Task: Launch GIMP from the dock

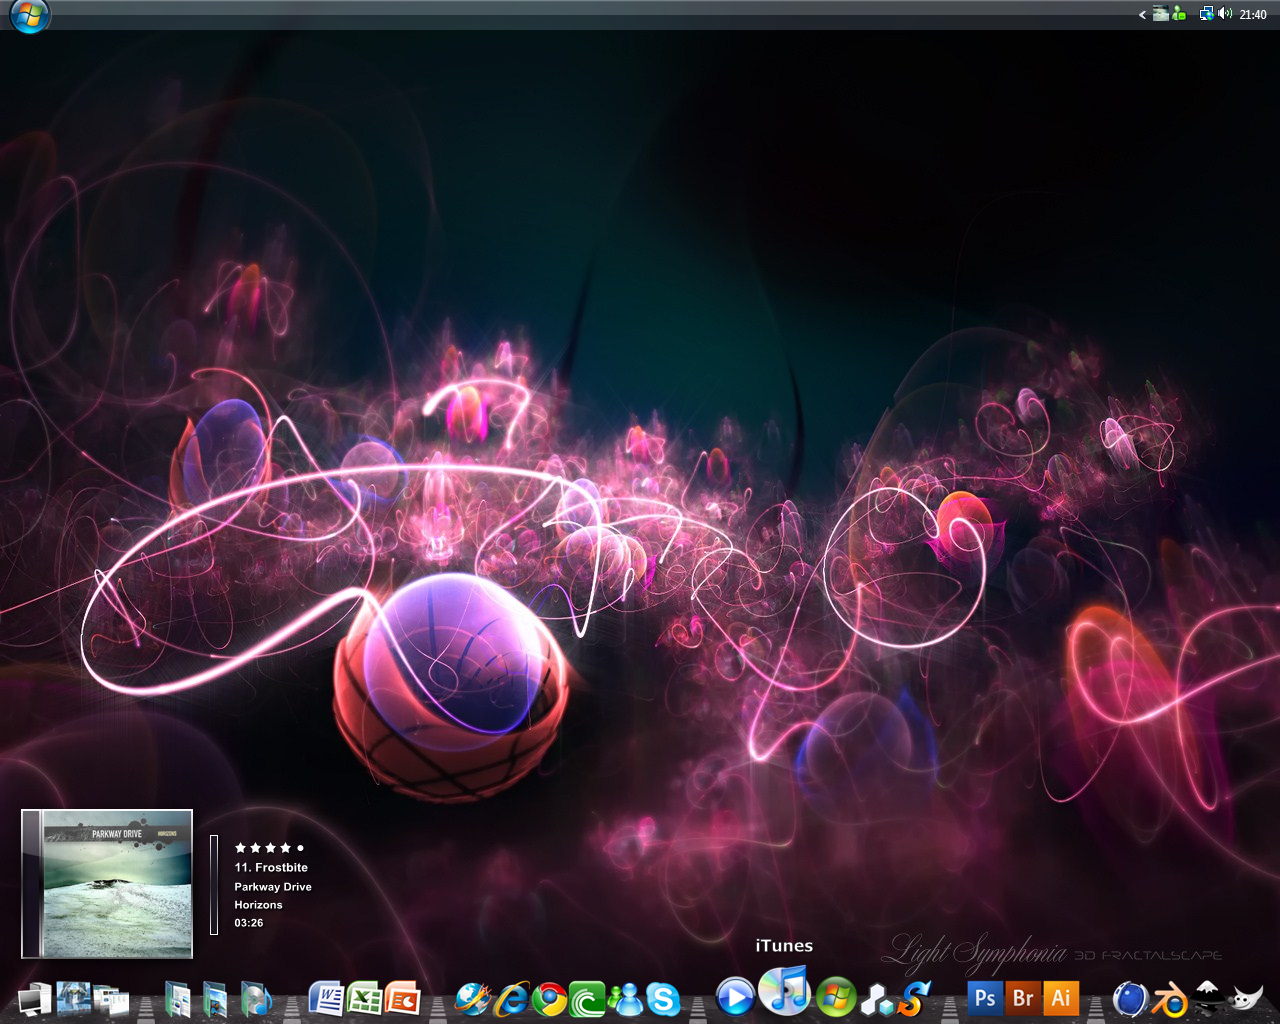Action: point(1246,999)
